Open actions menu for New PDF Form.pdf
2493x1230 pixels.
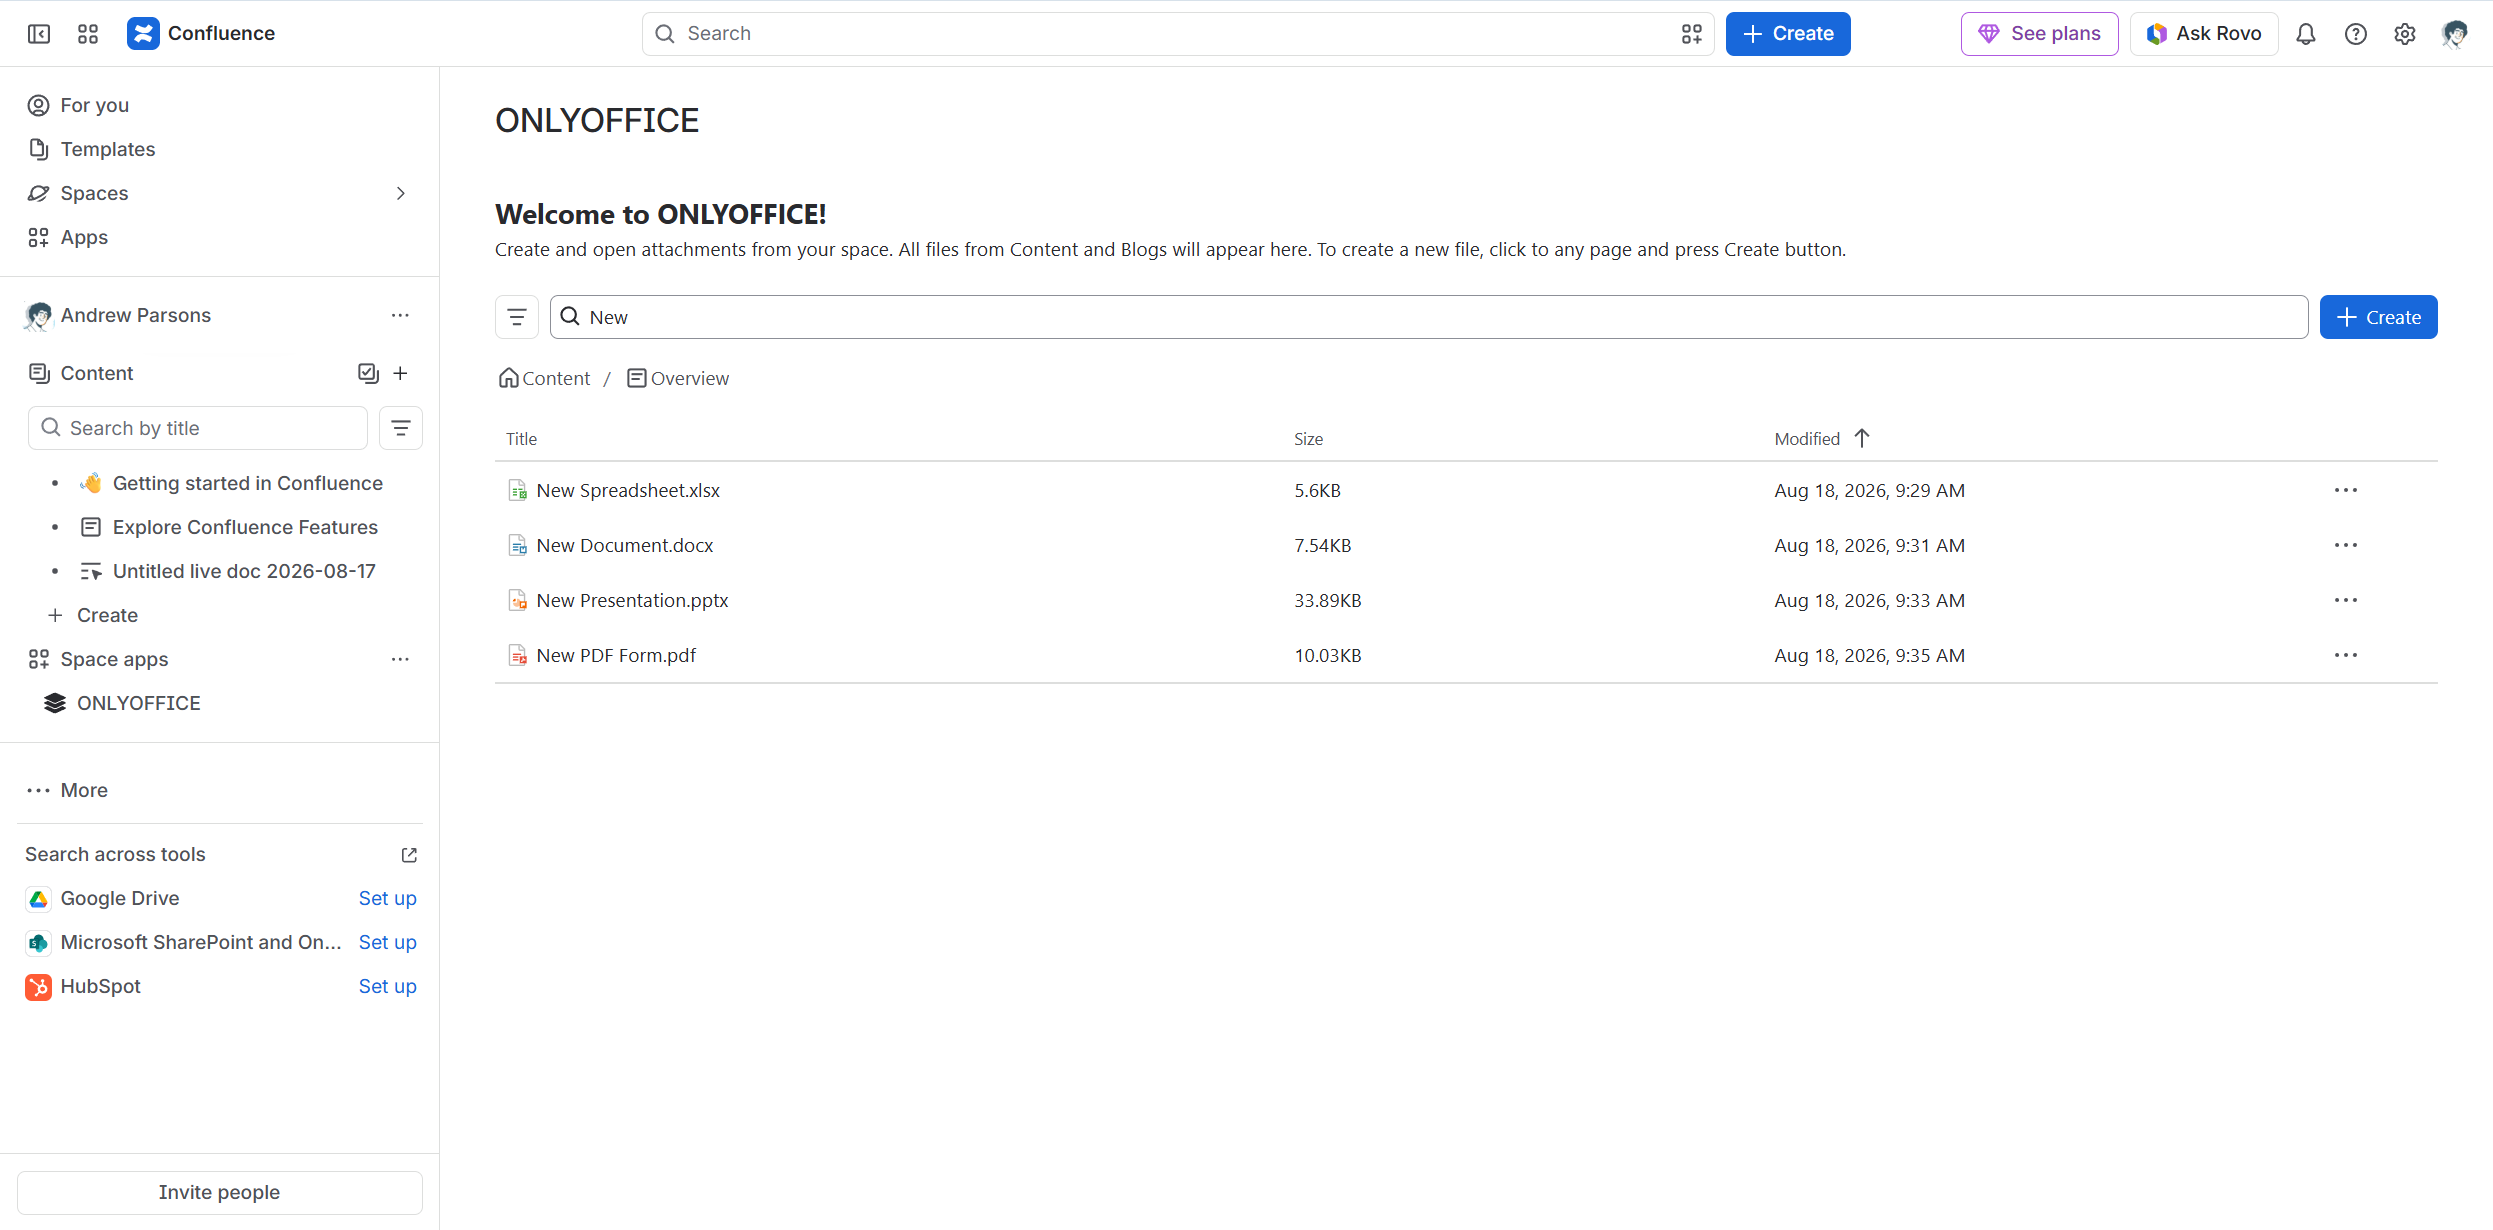pos(2346,655)
